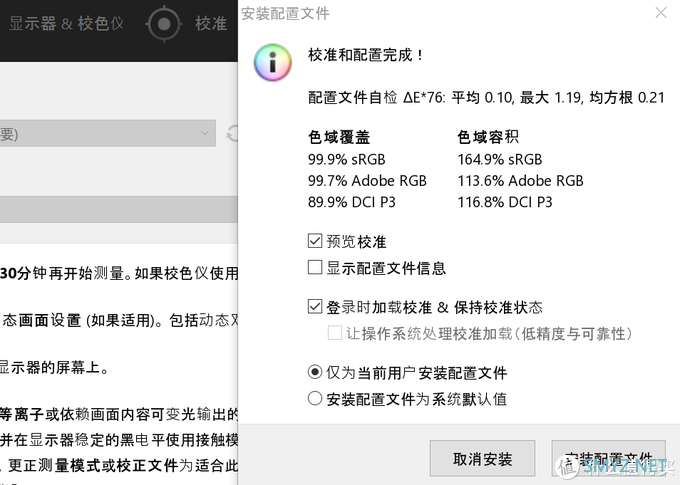Click the colorful info icon in dialog
The width and height of the screenshot is (680, 485).
point(273,62)
